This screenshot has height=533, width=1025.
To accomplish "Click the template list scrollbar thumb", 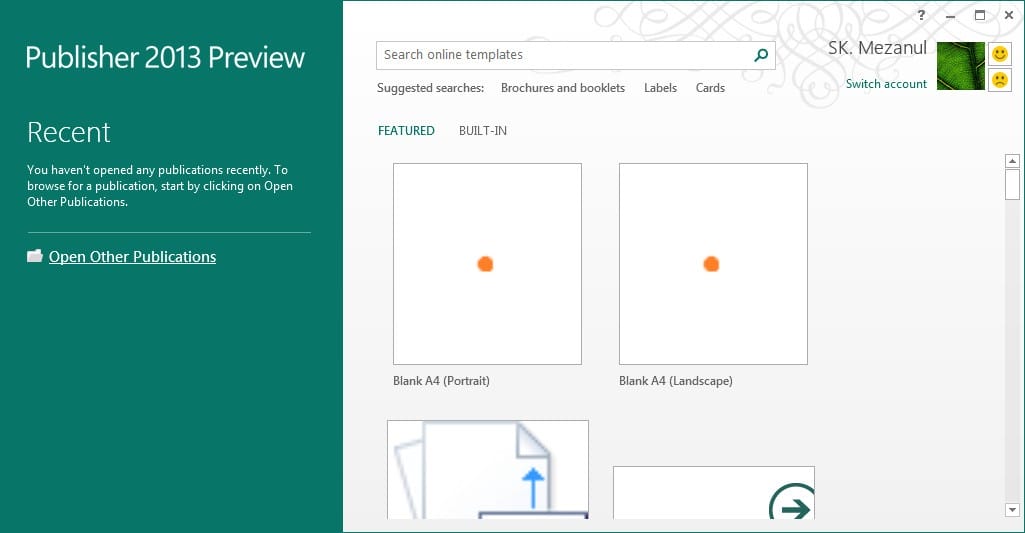I will (1012, 184).
